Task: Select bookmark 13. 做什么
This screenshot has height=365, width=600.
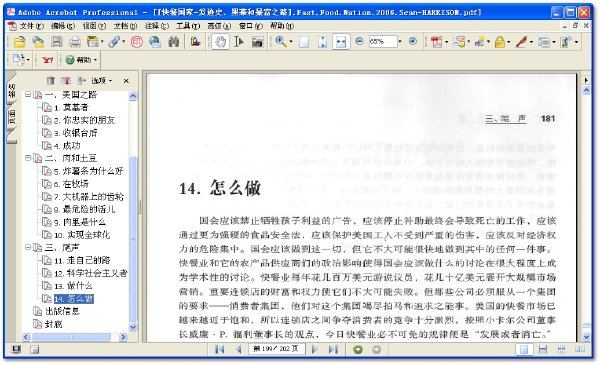Action: (73, 286)
